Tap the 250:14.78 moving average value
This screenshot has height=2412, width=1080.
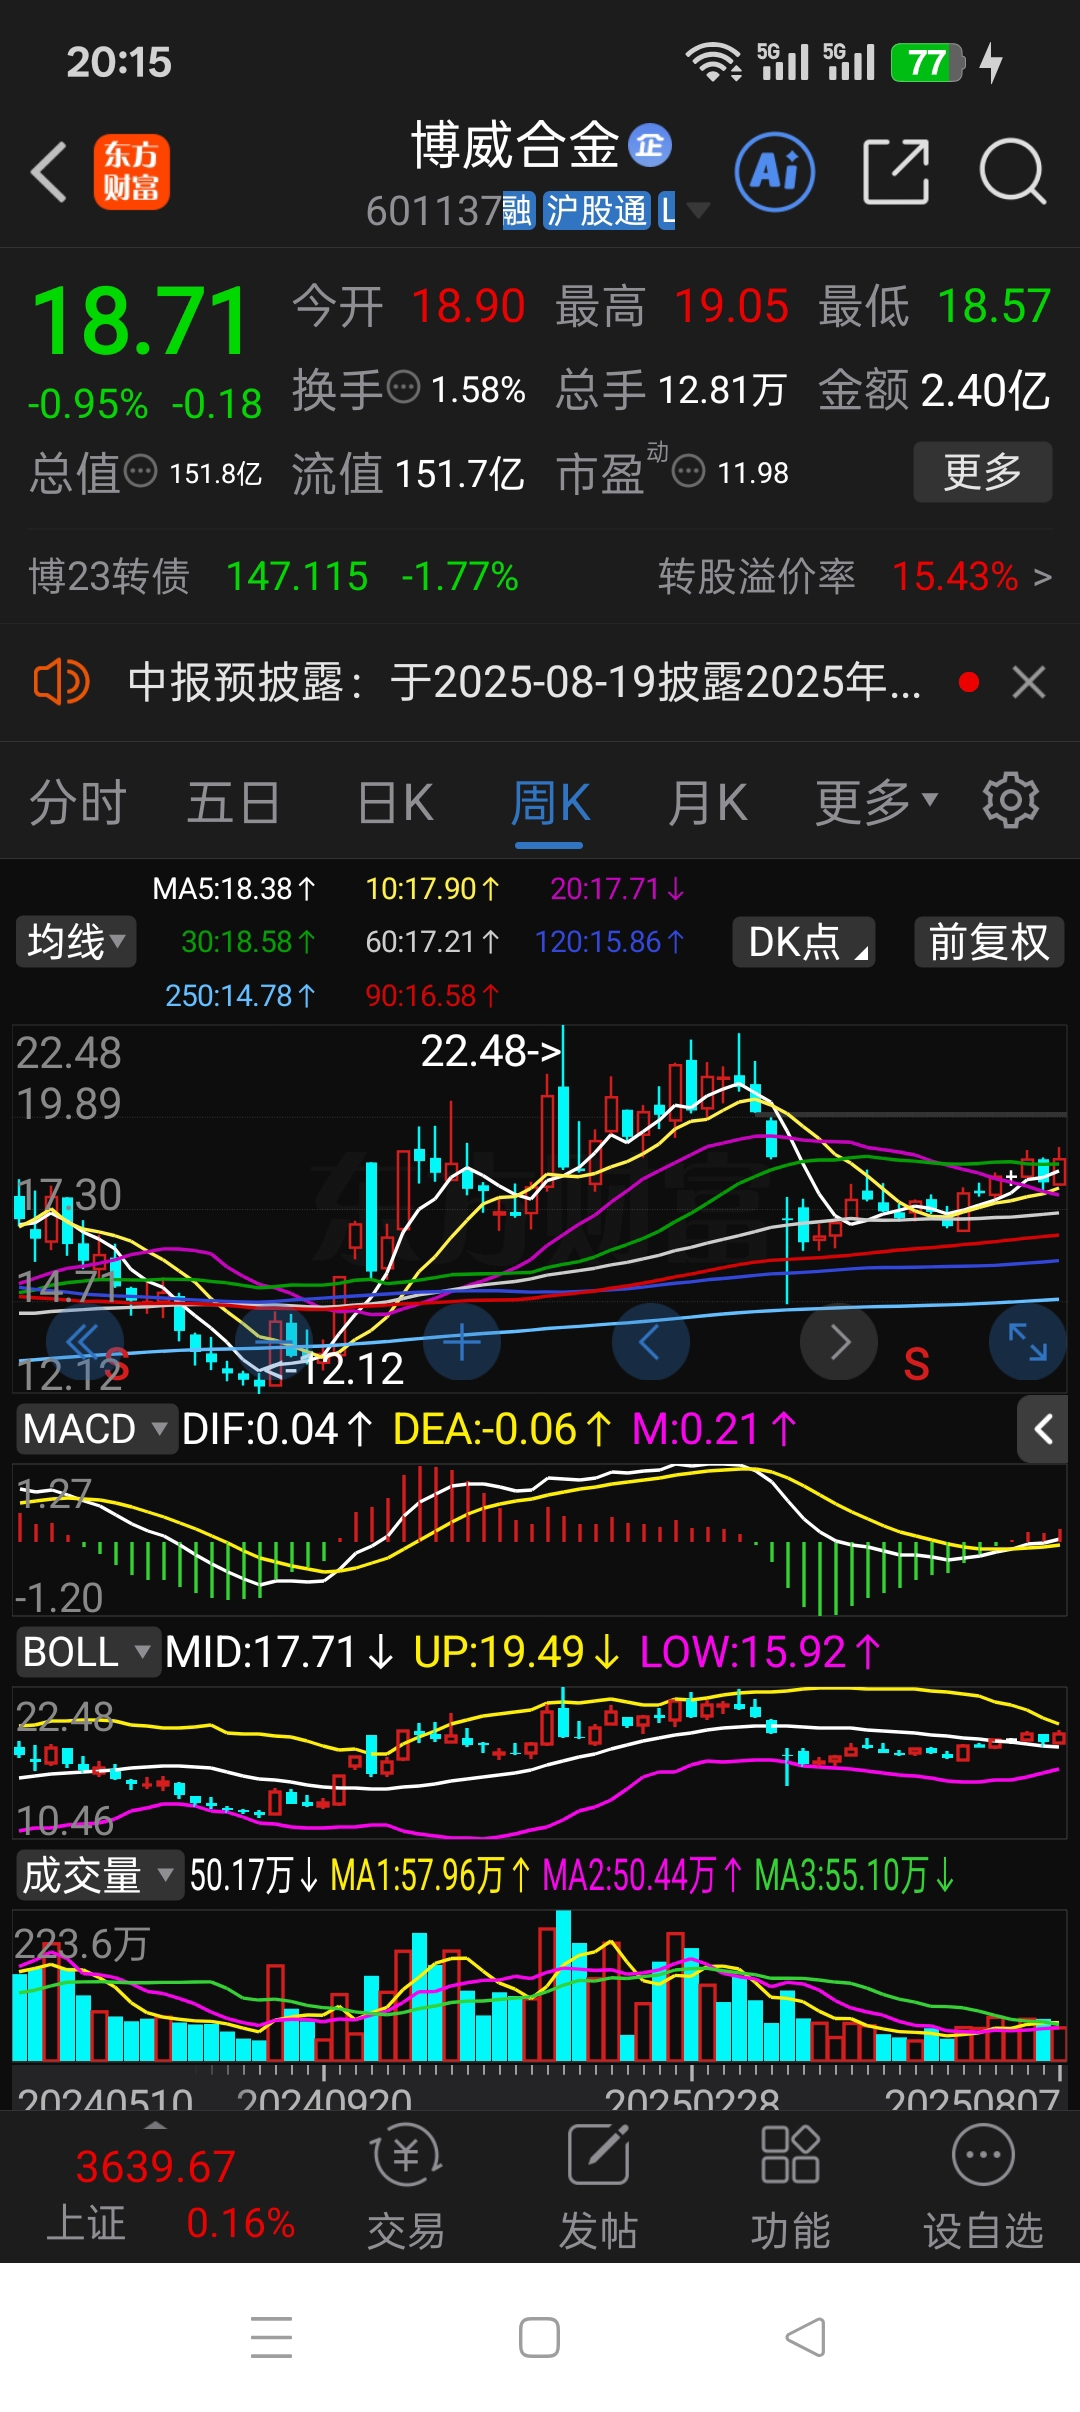(240, 995)
